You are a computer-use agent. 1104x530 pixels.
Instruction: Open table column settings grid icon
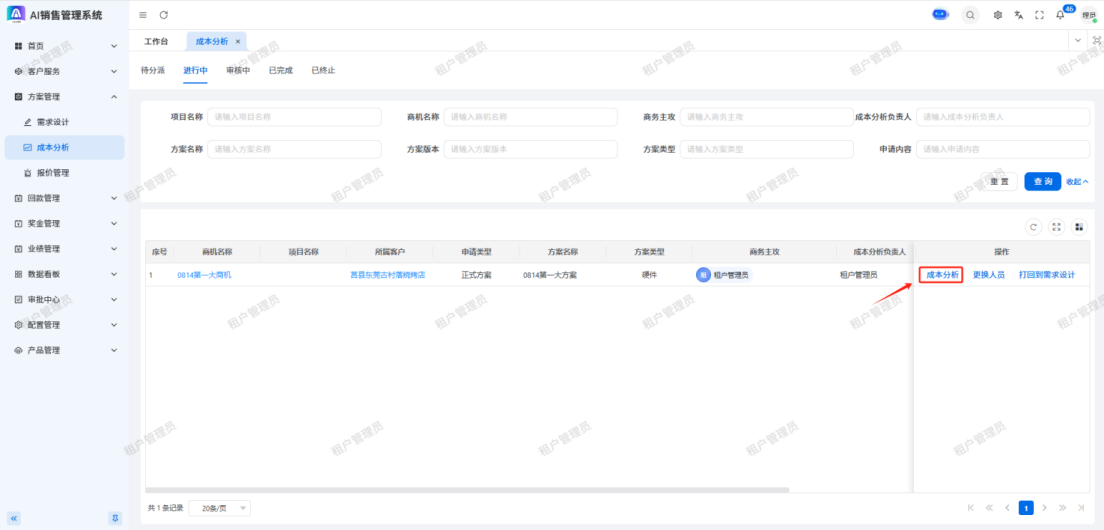[x=1079, y=227]
